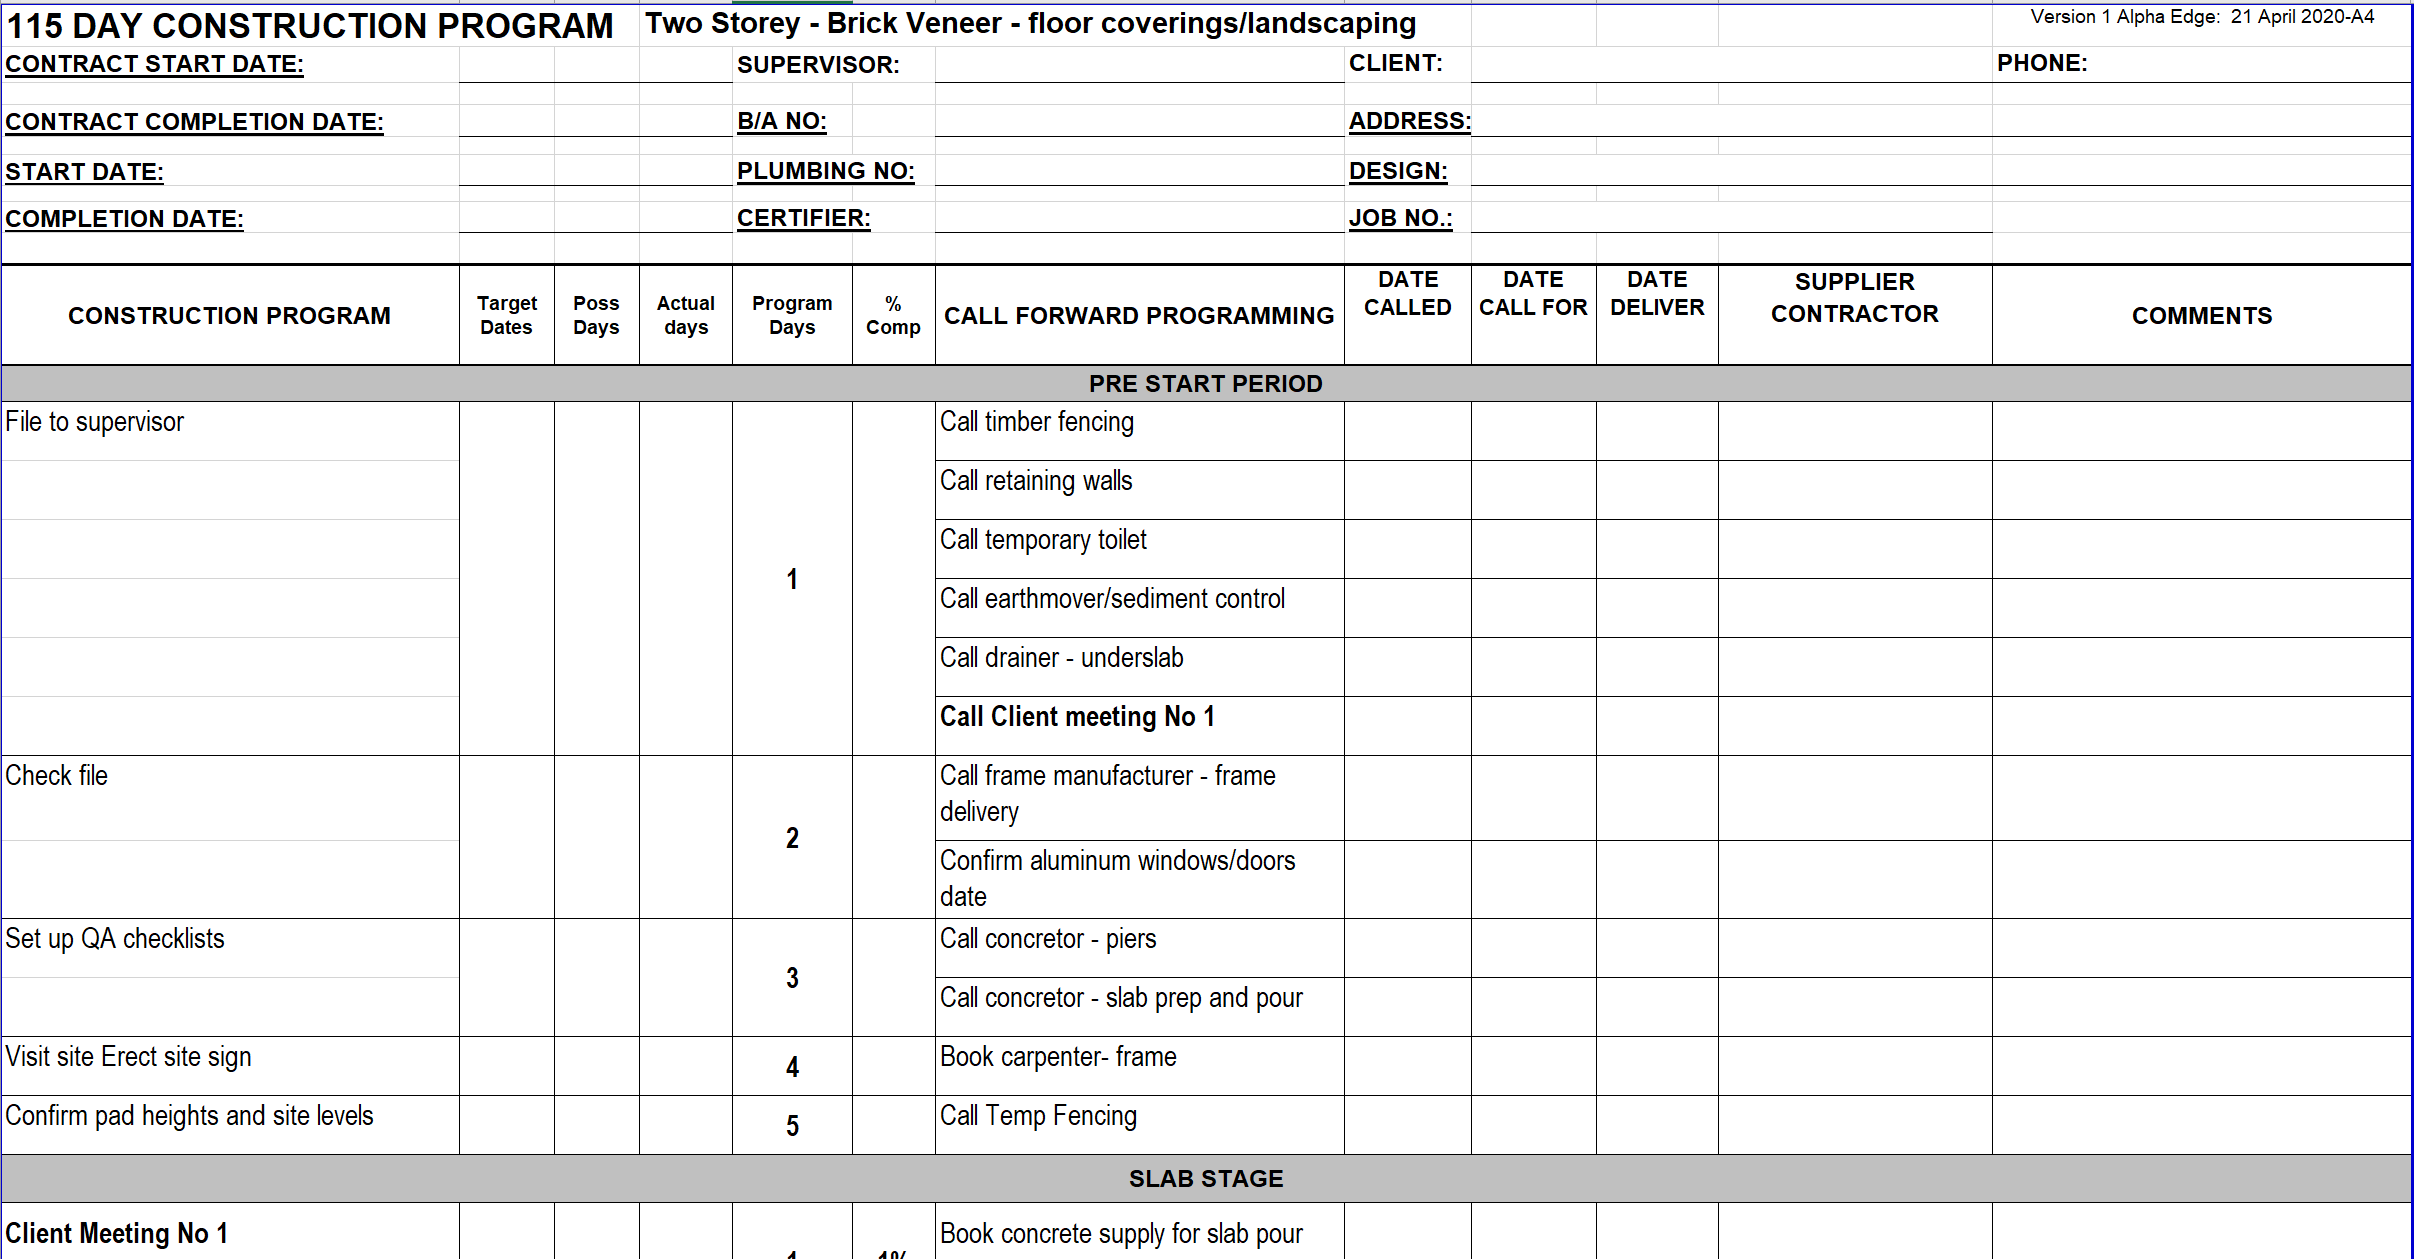The width and height of the screenshot is (2414, 1259).
Task: Click Date Called cell for retaining walls
Action: (x=1407, y=489)
